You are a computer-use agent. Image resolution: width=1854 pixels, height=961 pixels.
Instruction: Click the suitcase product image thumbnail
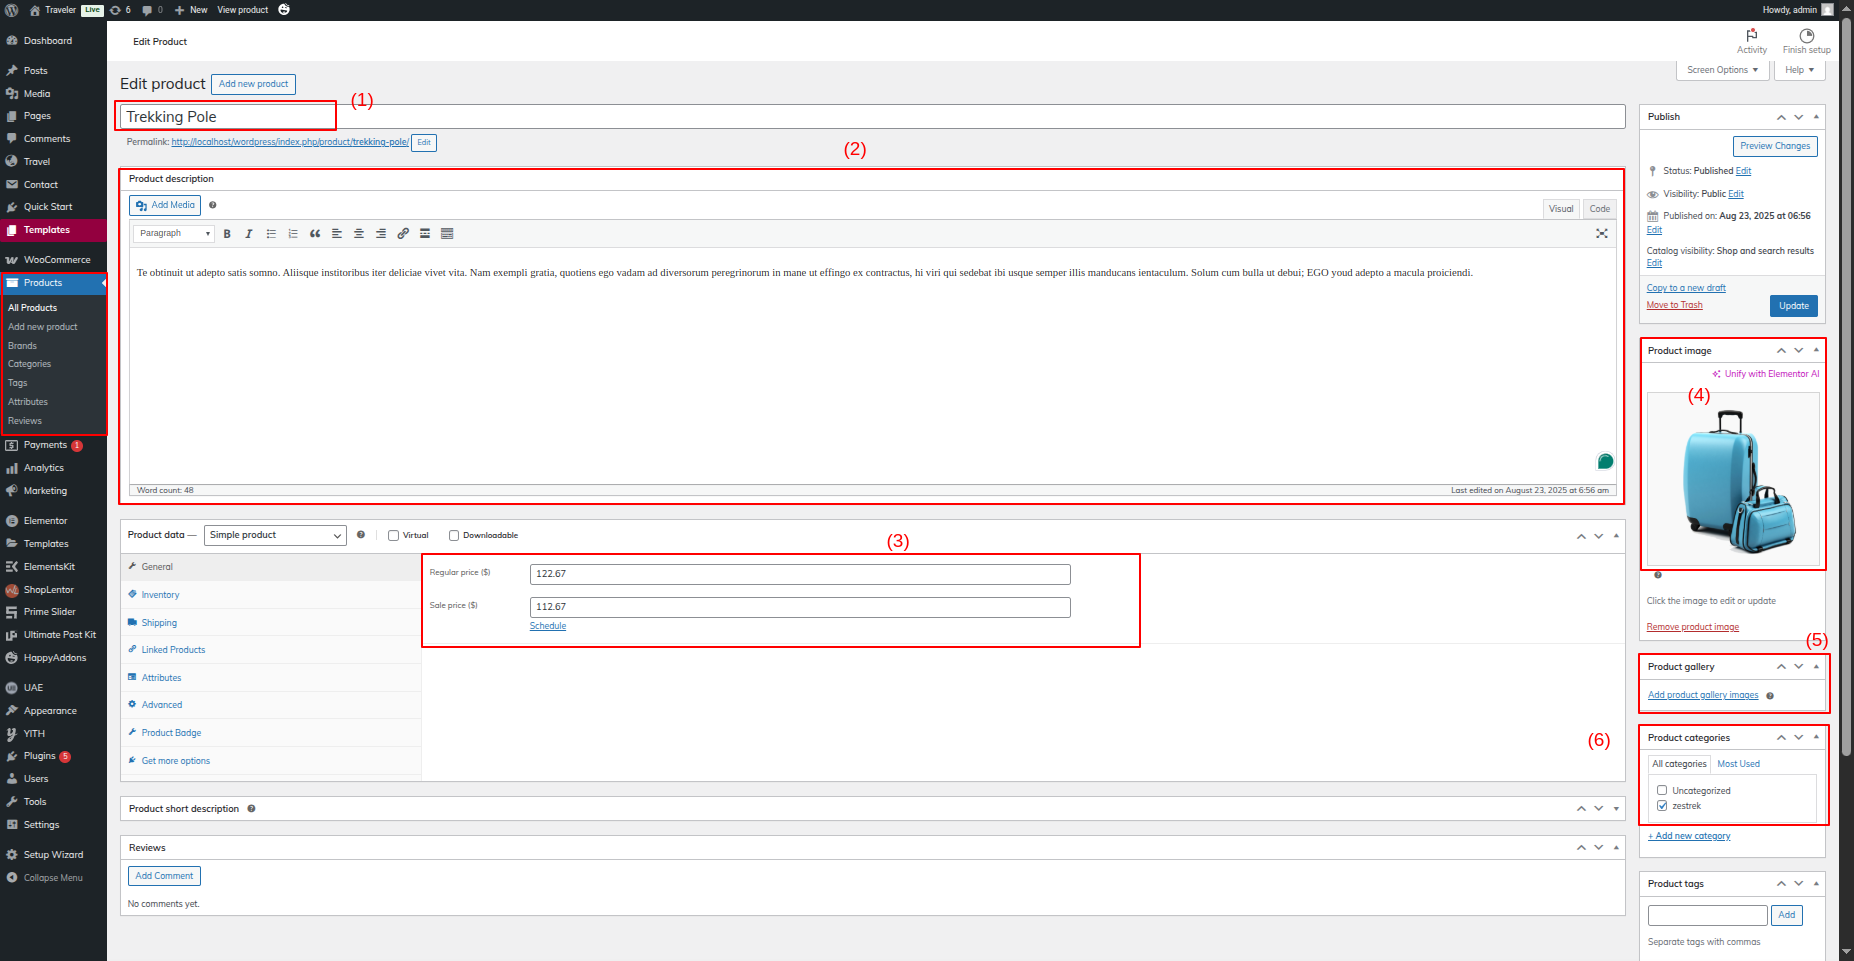[1733, 480]
